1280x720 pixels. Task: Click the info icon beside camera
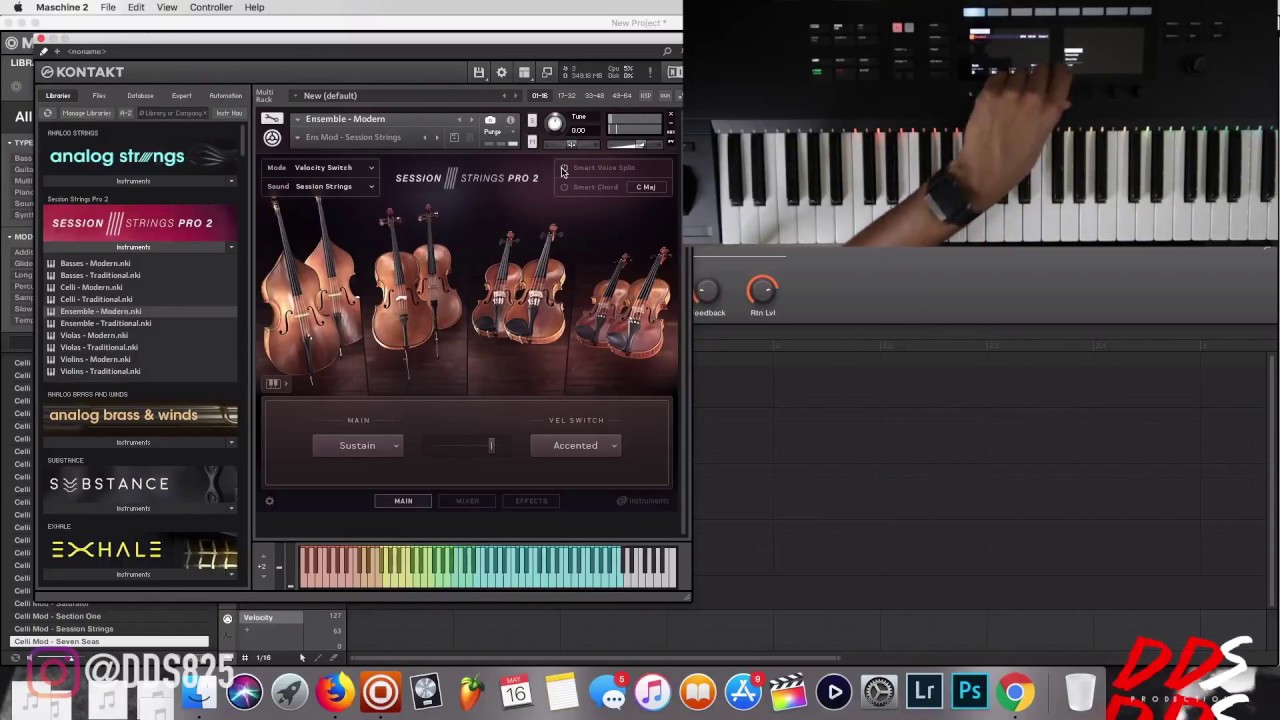click(510, 119)
